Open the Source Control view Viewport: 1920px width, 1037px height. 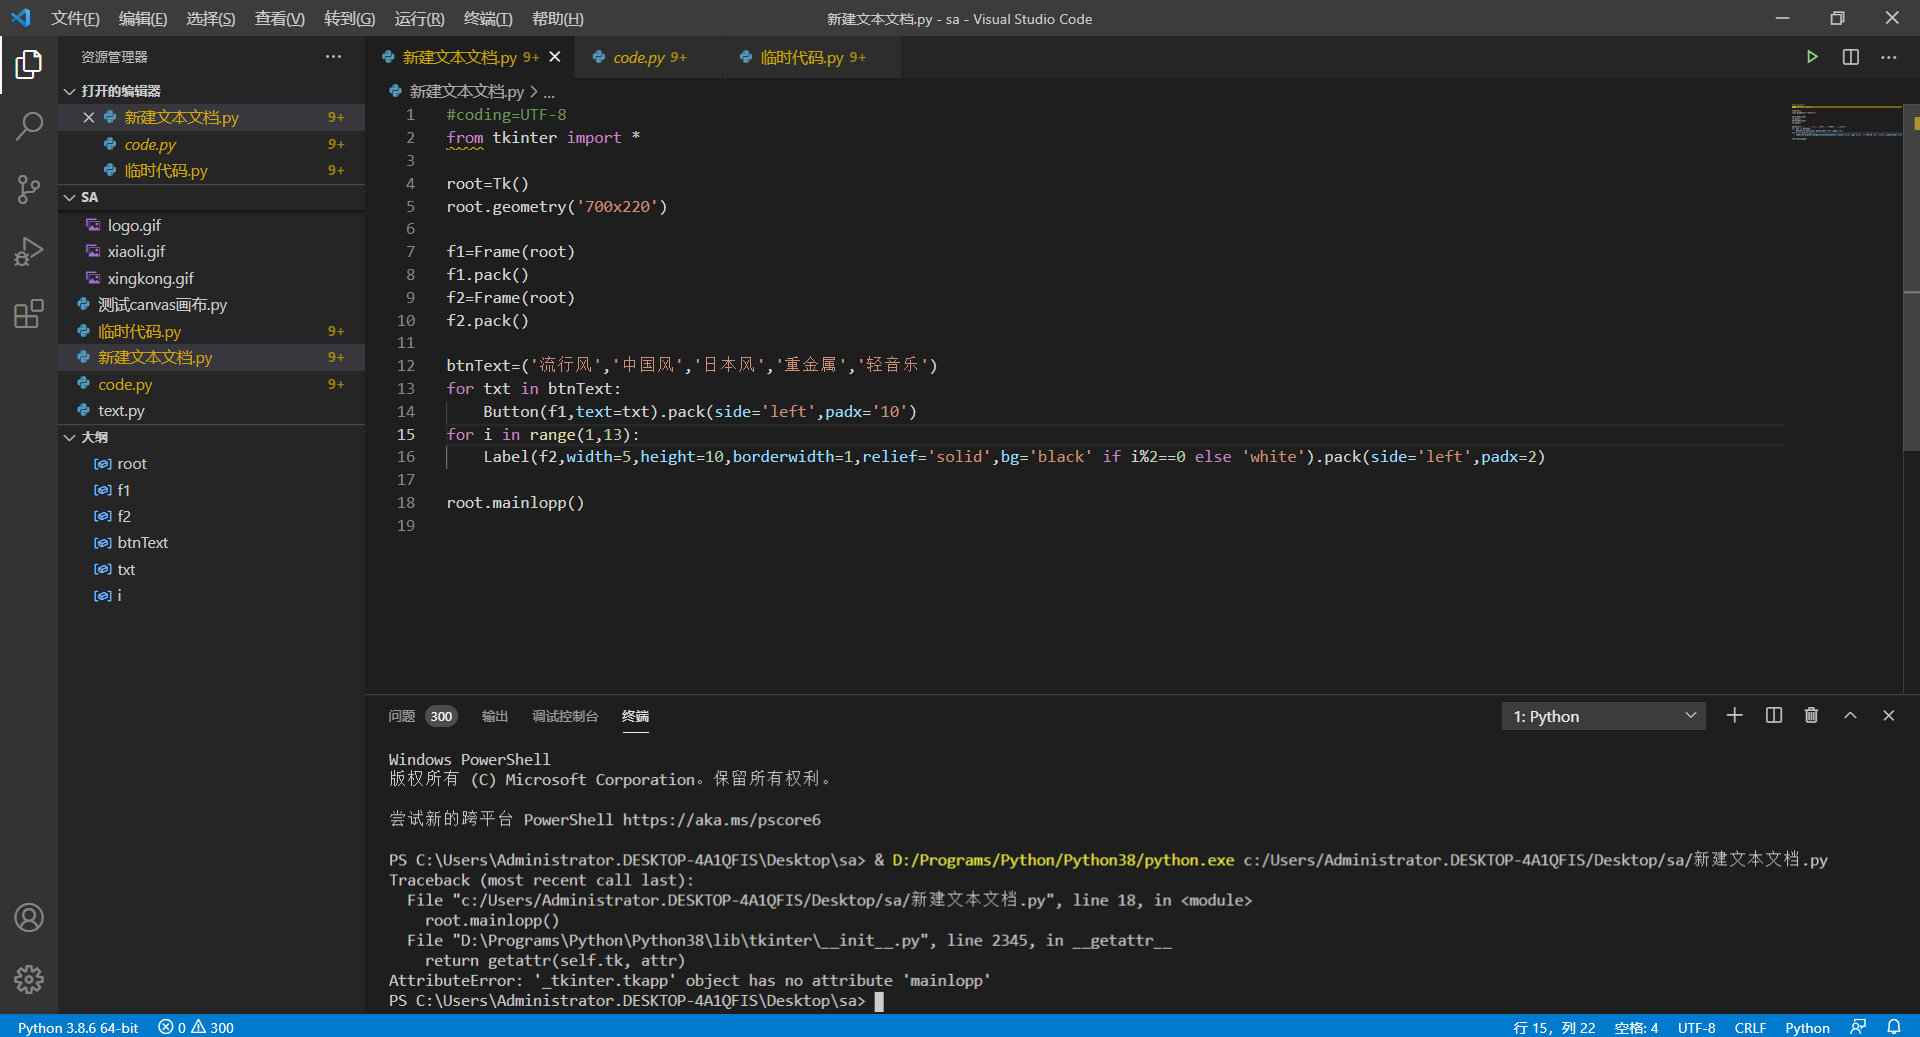29,189
